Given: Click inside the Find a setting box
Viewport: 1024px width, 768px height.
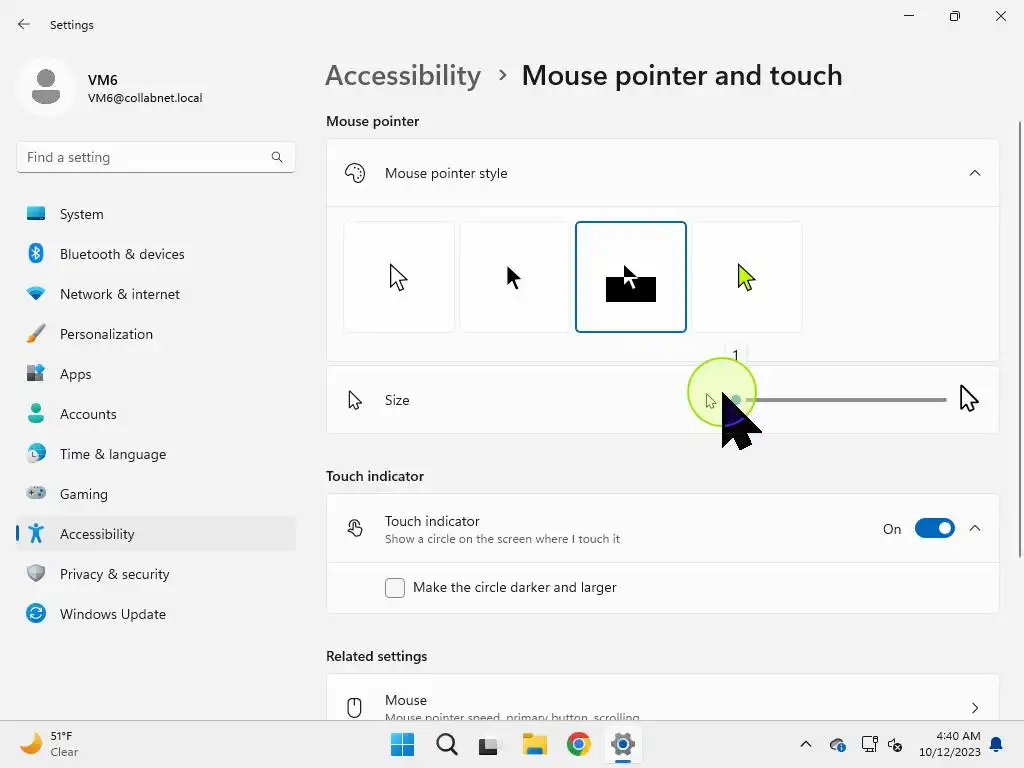Looking at the screenshot, I should [x=155, y=157].
